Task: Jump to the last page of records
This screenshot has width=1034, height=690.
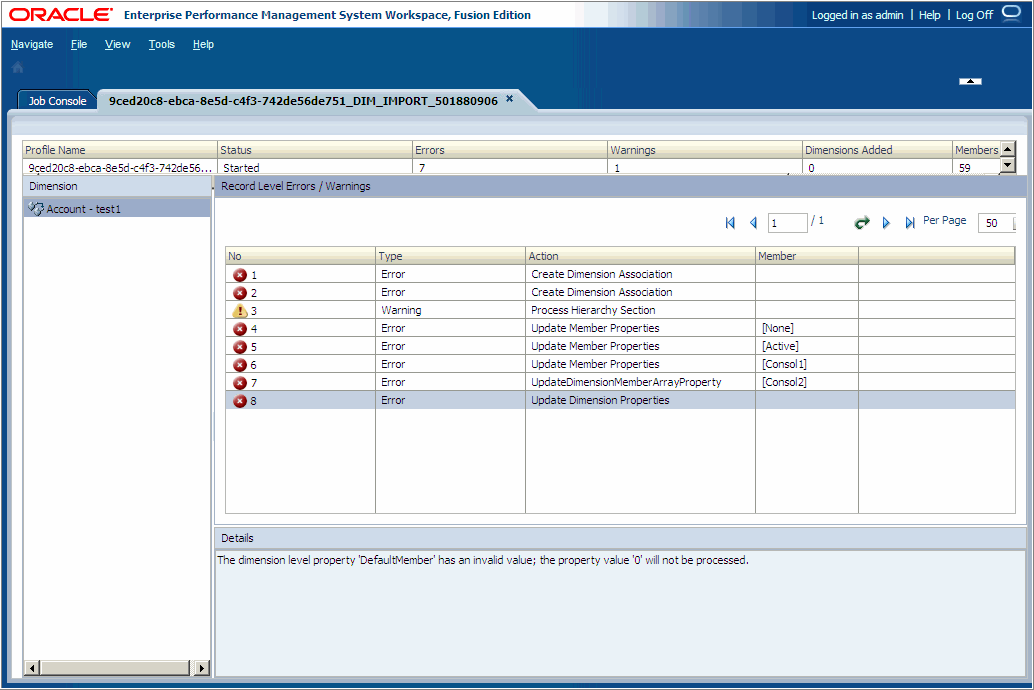Action: tap(908, 222)
